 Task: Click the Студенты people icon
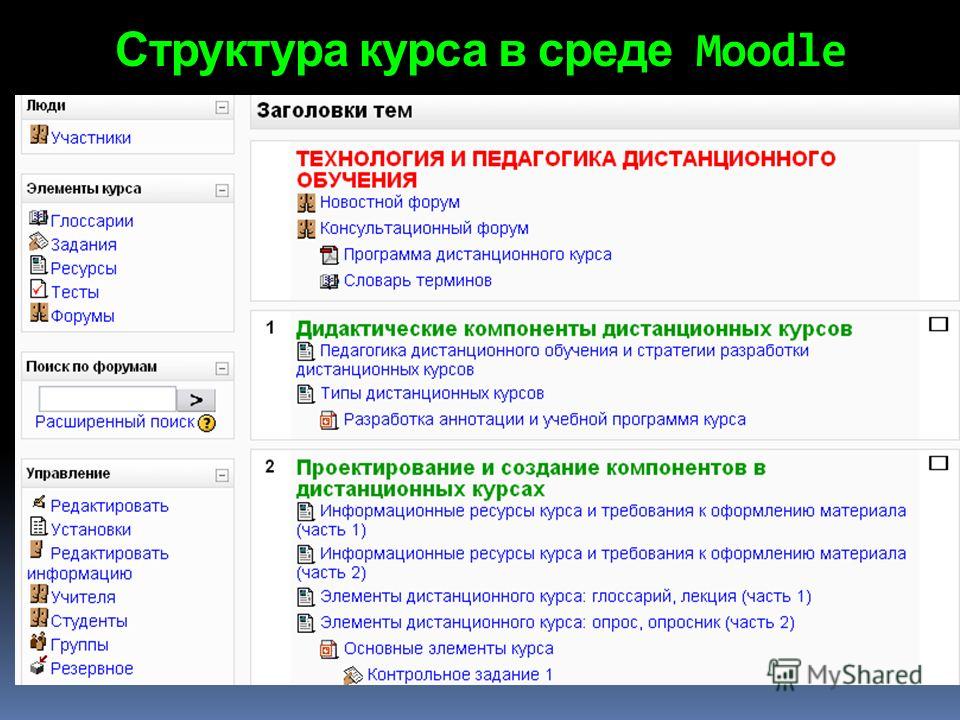point(39,618)
